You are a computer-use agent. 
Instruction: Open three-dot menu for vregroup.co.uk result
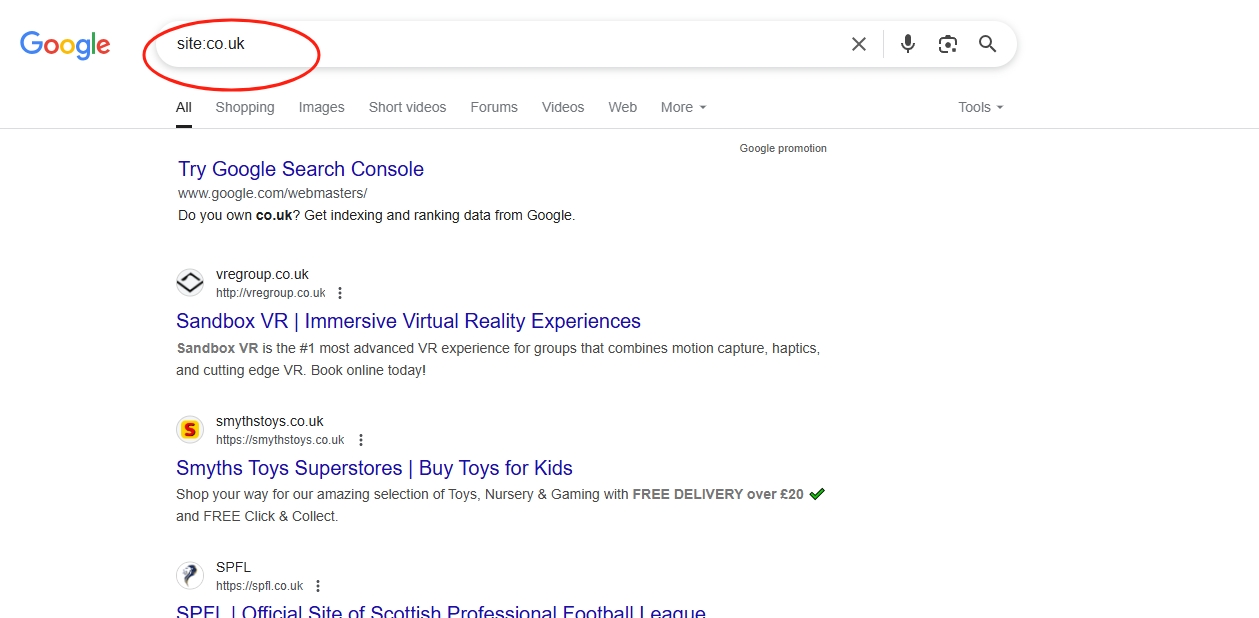click(x=340, y=293)
